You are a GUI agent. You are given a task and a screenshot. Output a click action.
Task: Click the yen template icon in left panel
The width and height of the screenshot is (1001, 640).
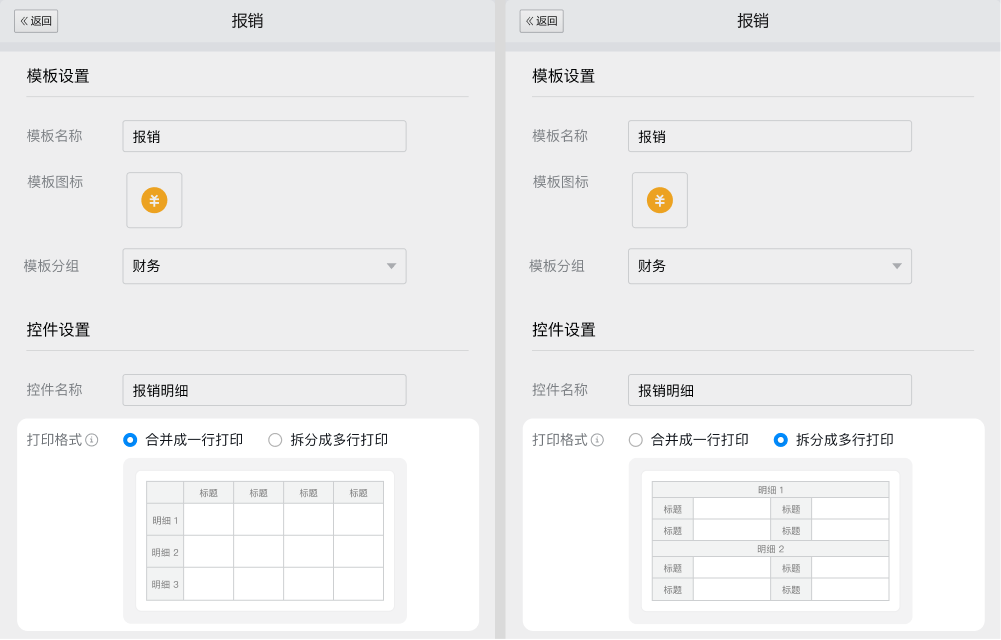[153, 200]
